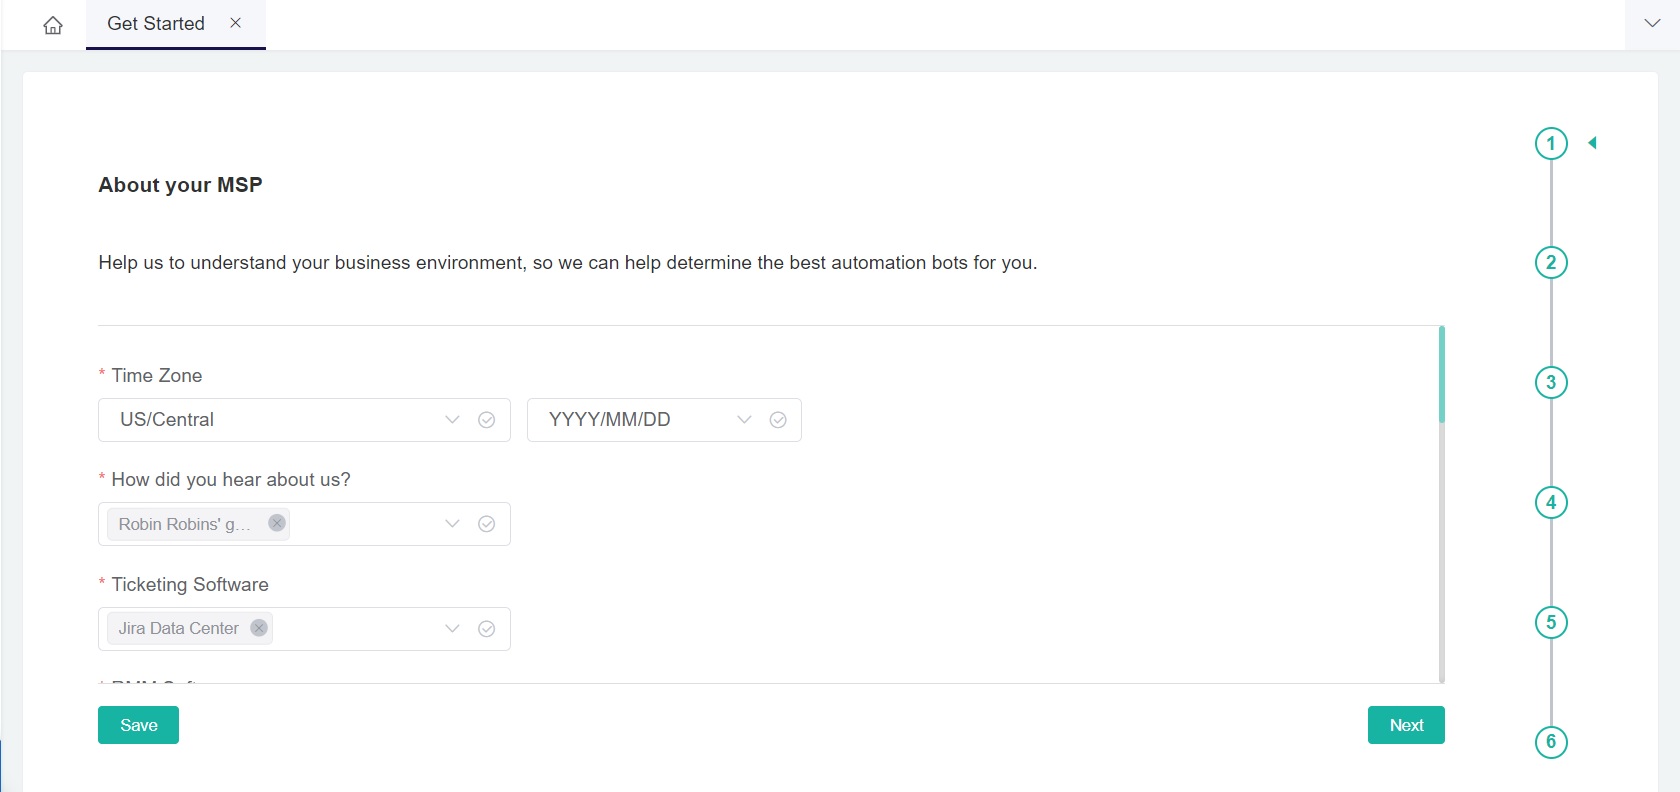Select step 5 in progress tracker
Image resolution: width=1680 pixels, height=792 pixels.
1551,622
